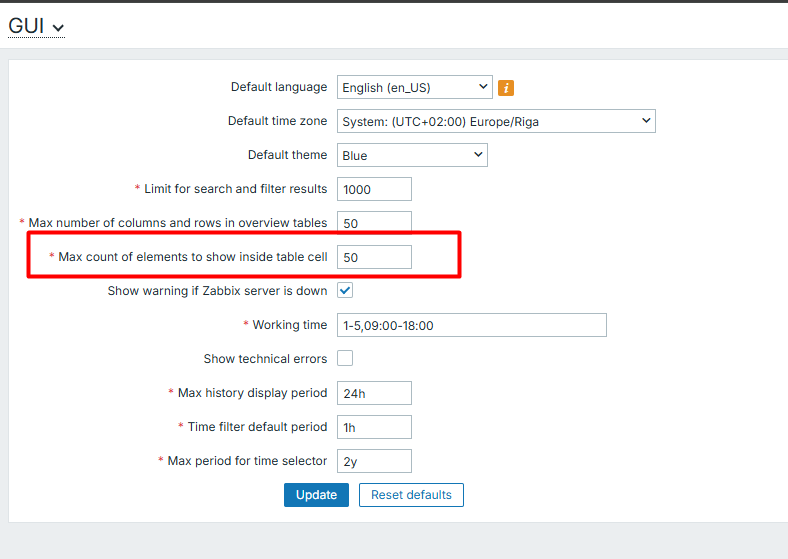Enable the Show technical errors checkbox
Image resolution: width=788 pixels, height=559 pixels.
345,358
